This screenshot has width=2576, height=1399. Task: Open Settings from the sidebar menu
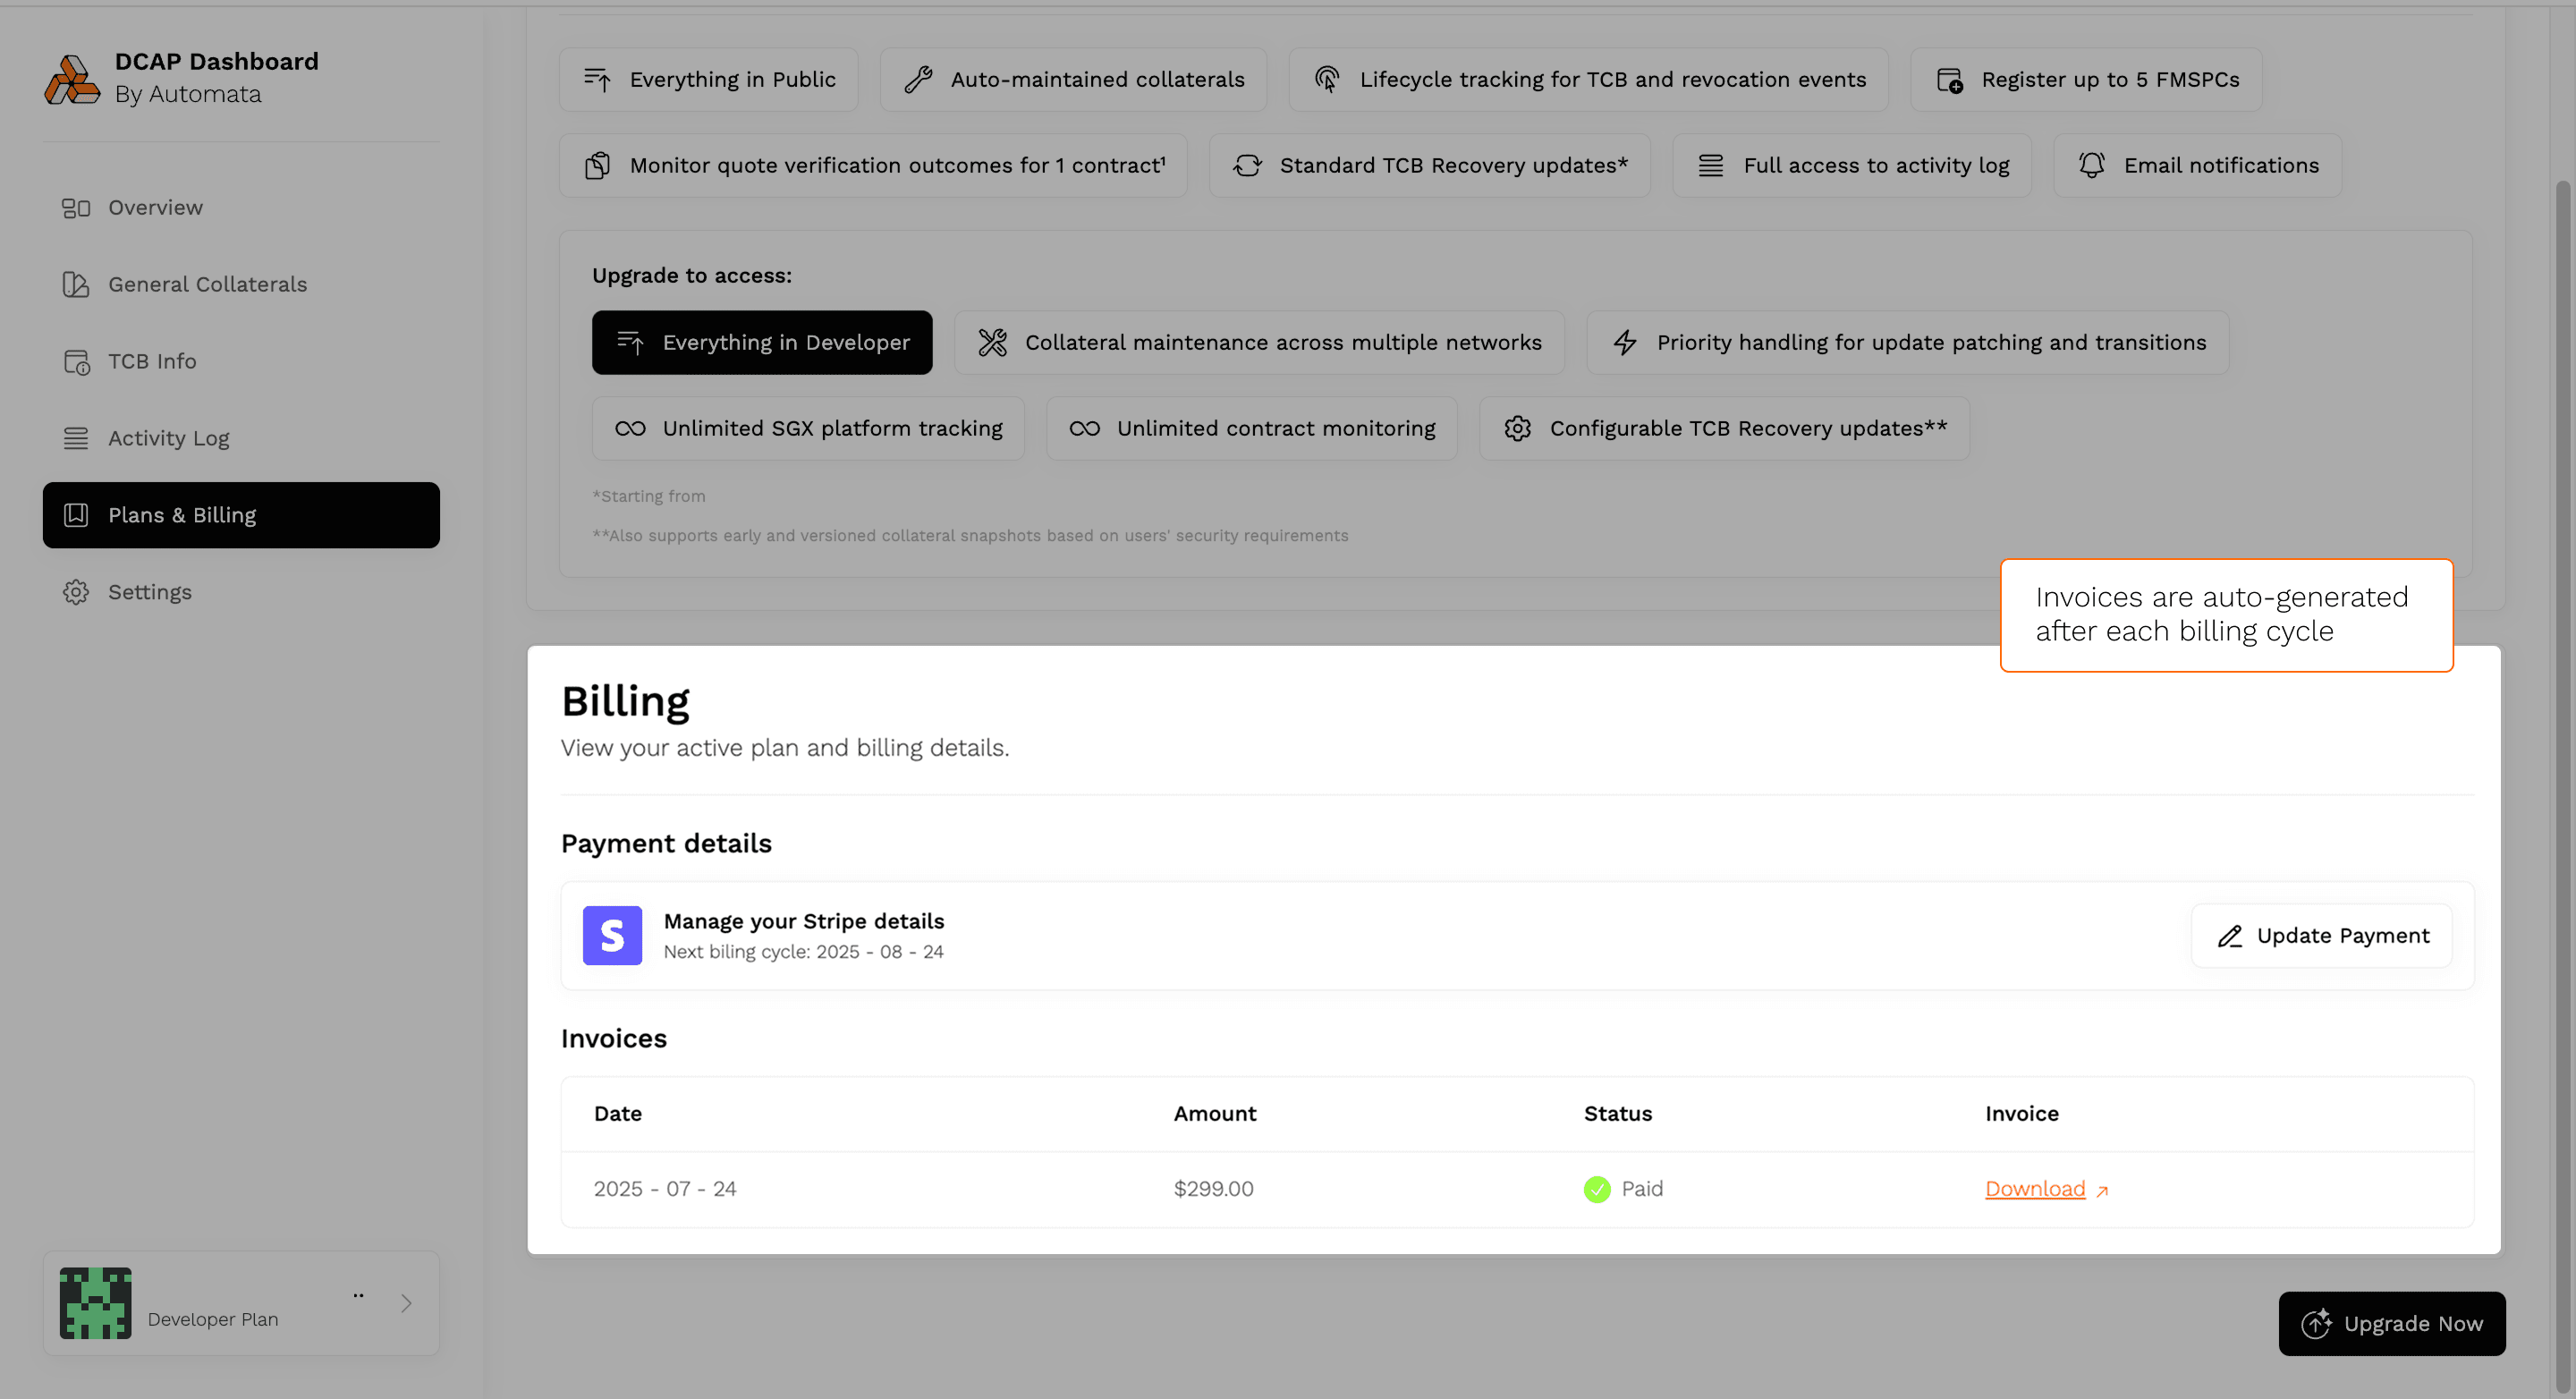tap(150, 591)
